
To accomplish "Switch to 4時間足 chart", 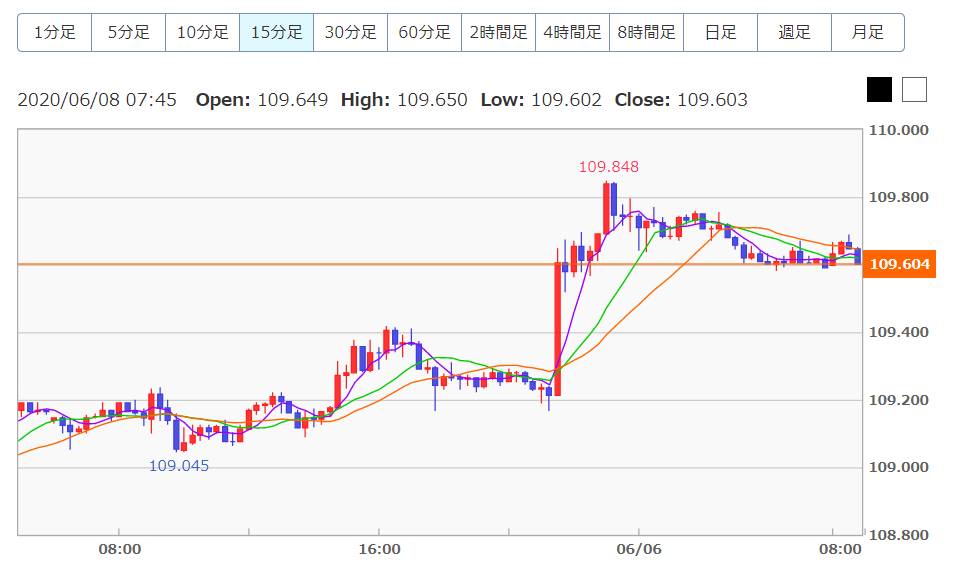I will pos(573,32).
